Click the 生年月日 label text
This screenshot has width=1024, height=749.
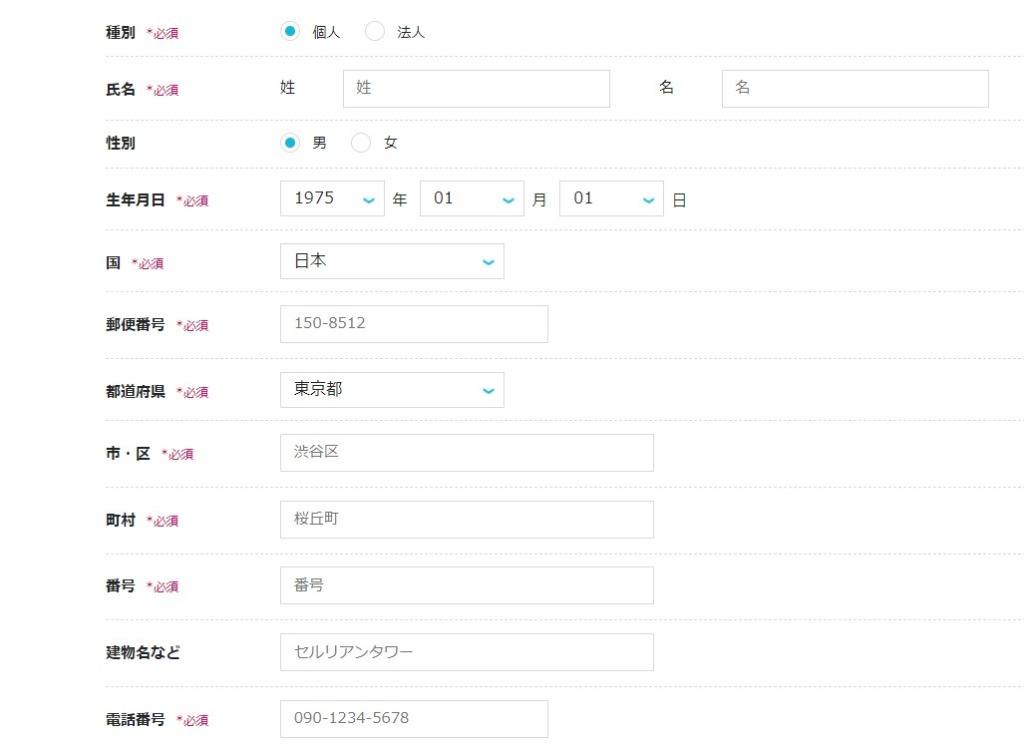(x=135, y=200)
